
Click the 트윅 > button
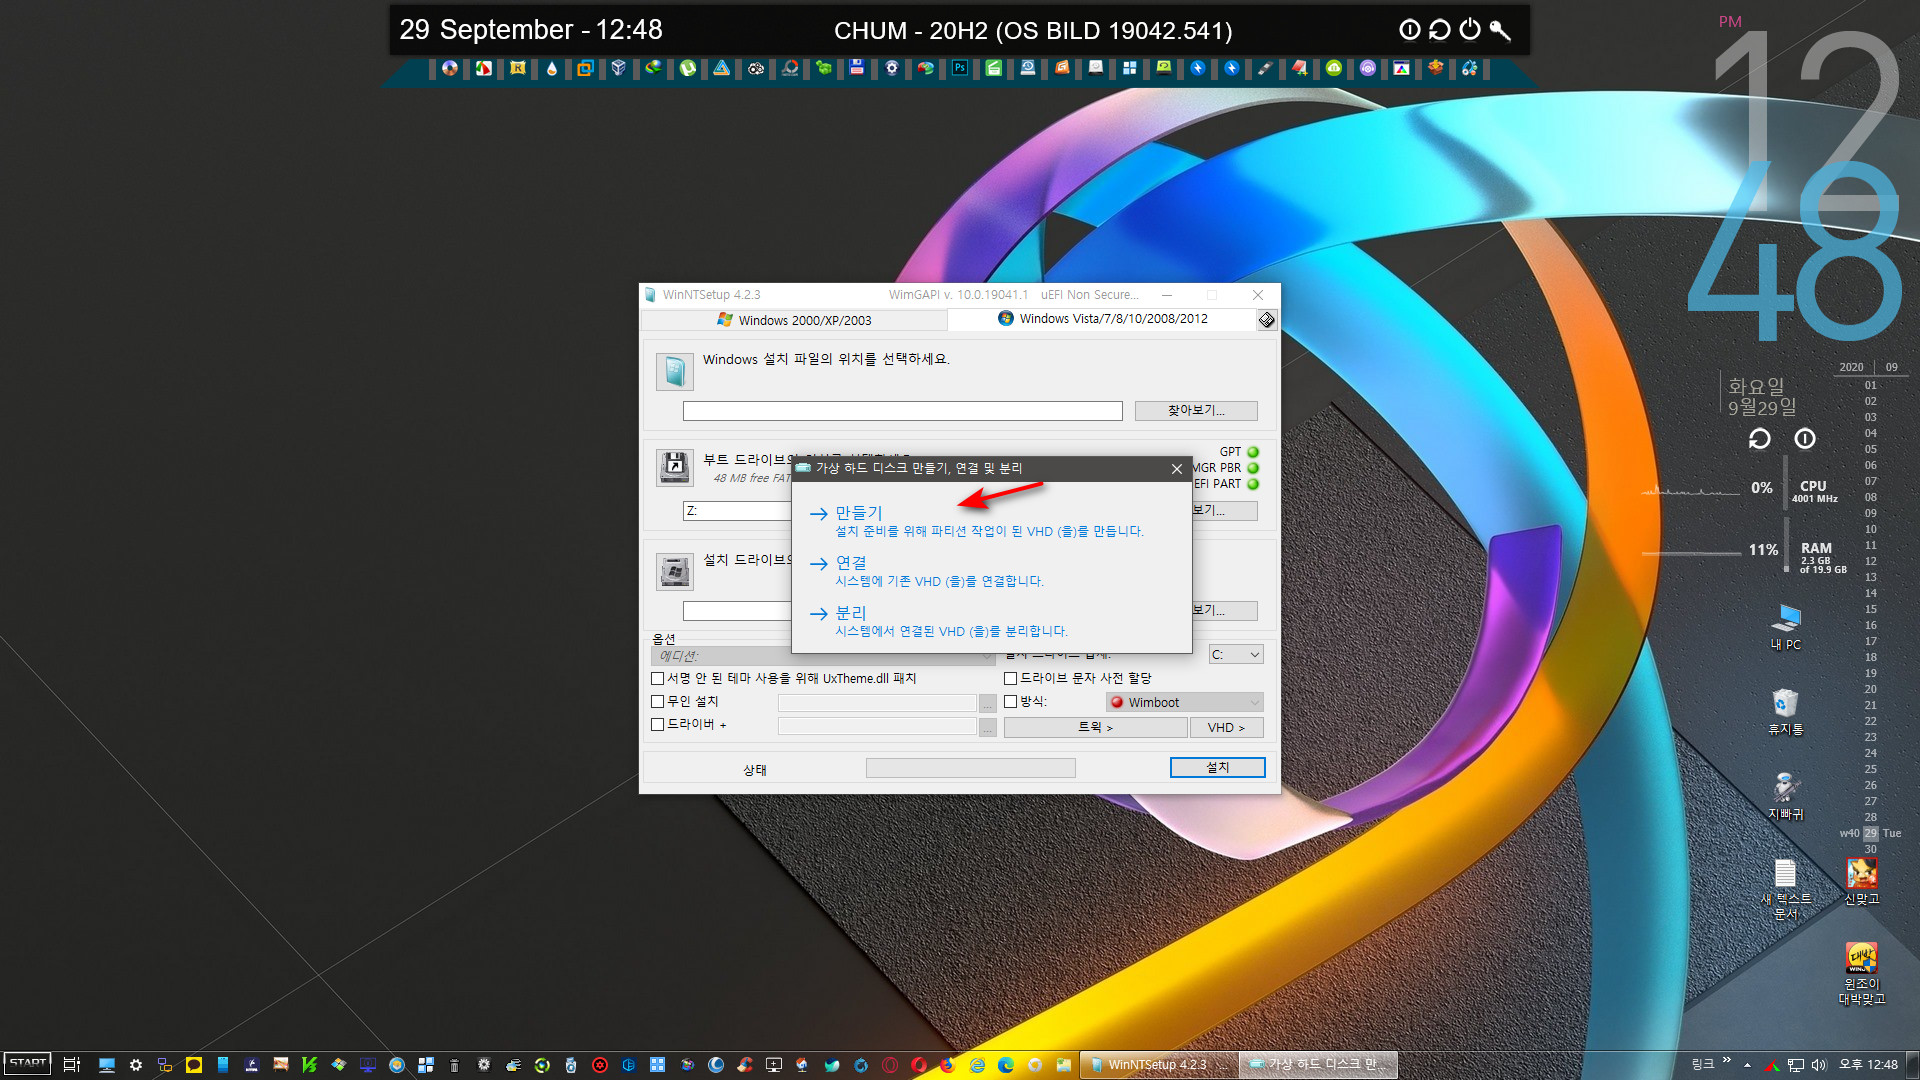point(1095,728)
